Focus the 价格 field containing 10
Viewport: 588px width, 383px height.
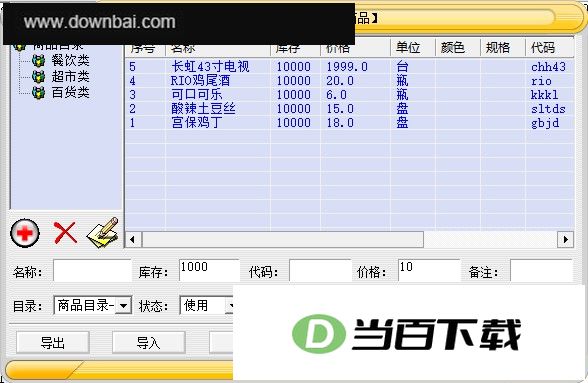[x=429, y=270]
